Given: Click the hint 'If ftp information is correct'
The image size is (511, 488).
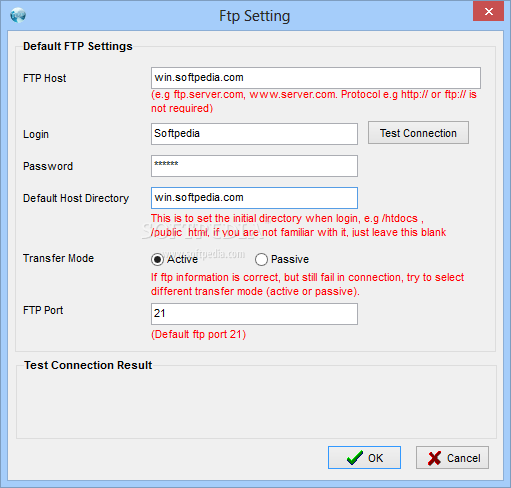Looking at the screenshot, I should (x=307, y=284).
